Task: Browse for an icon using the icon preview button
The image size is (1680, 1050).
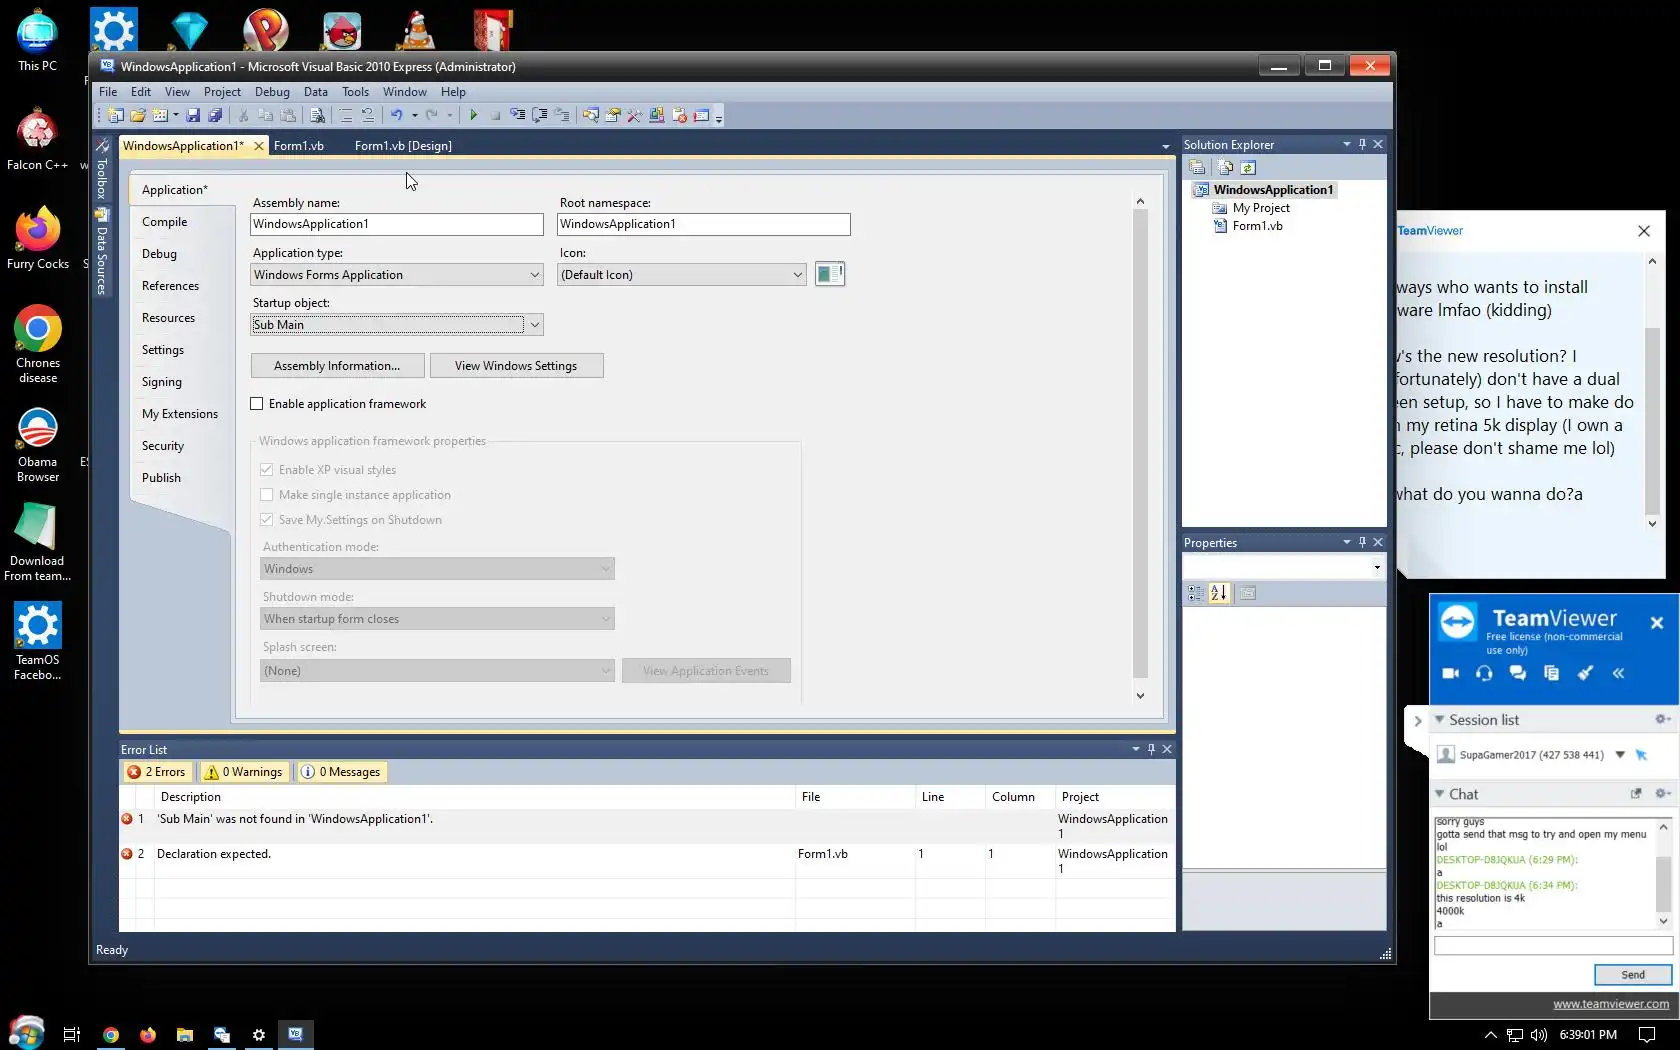Action: tap(830, 274)
